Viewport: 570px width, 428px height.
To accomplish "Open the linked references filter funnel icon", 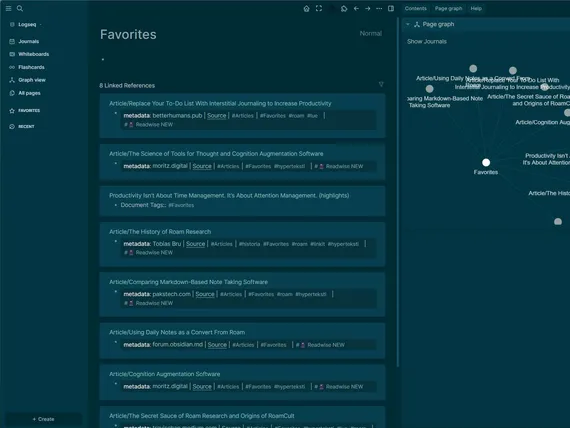I will pyautogui.click(x=381, y=84).
